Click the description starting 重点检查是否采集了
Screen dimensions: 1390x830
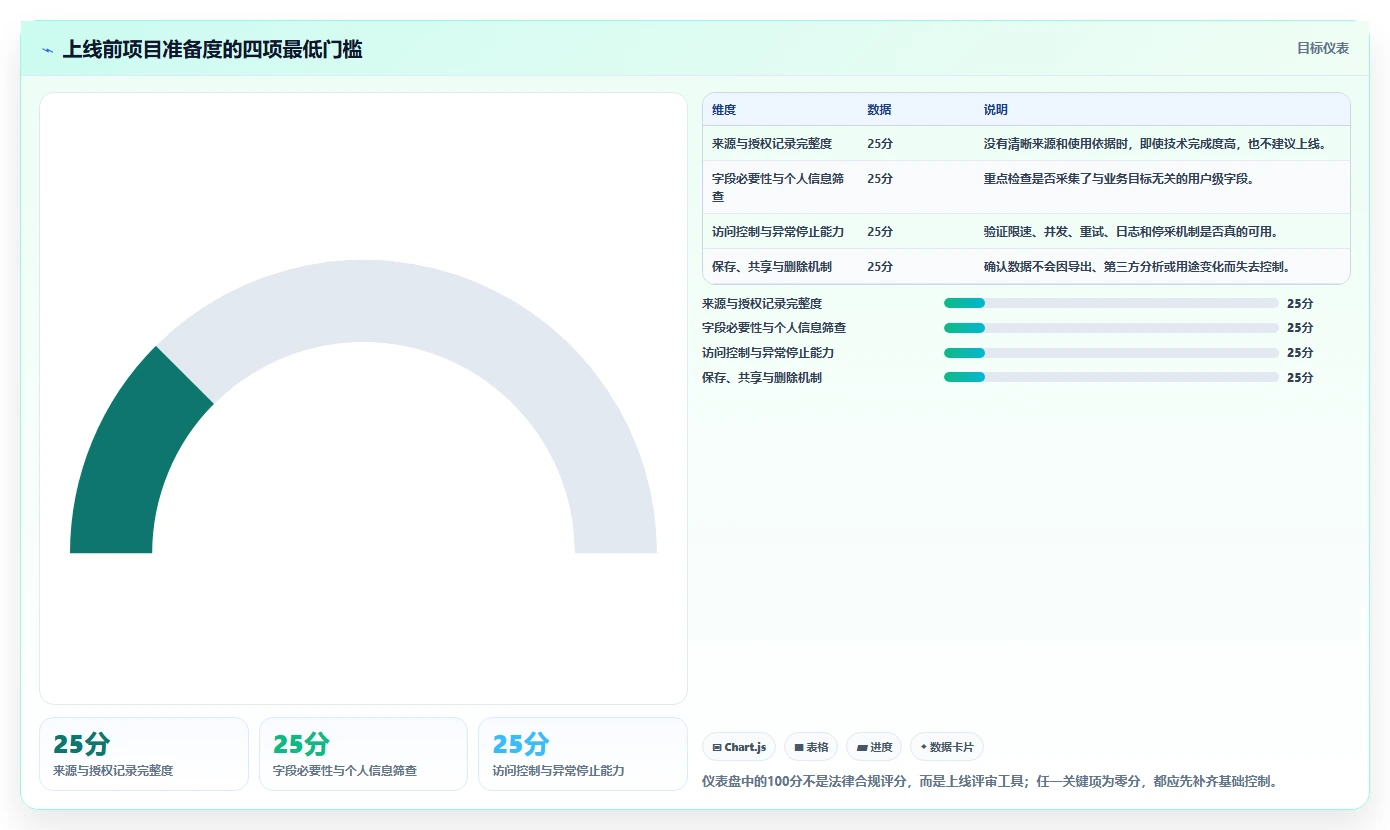(1118, 179)
